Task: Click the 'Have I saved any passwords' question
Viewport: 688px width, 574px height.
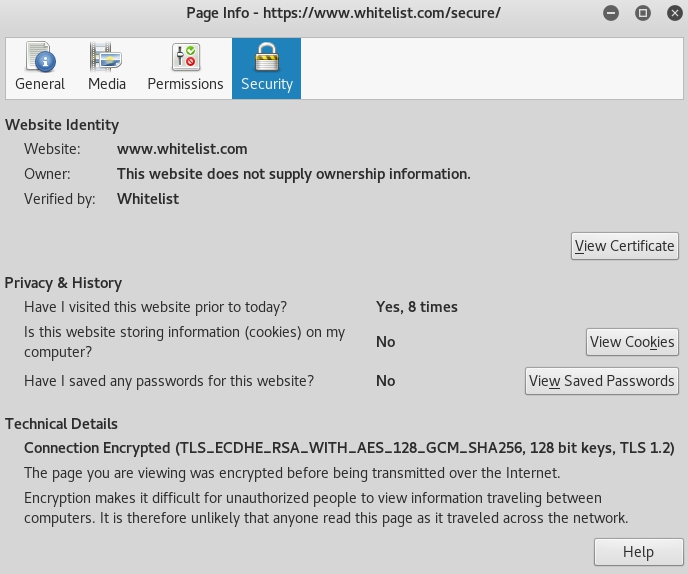Action: point(169,381)
